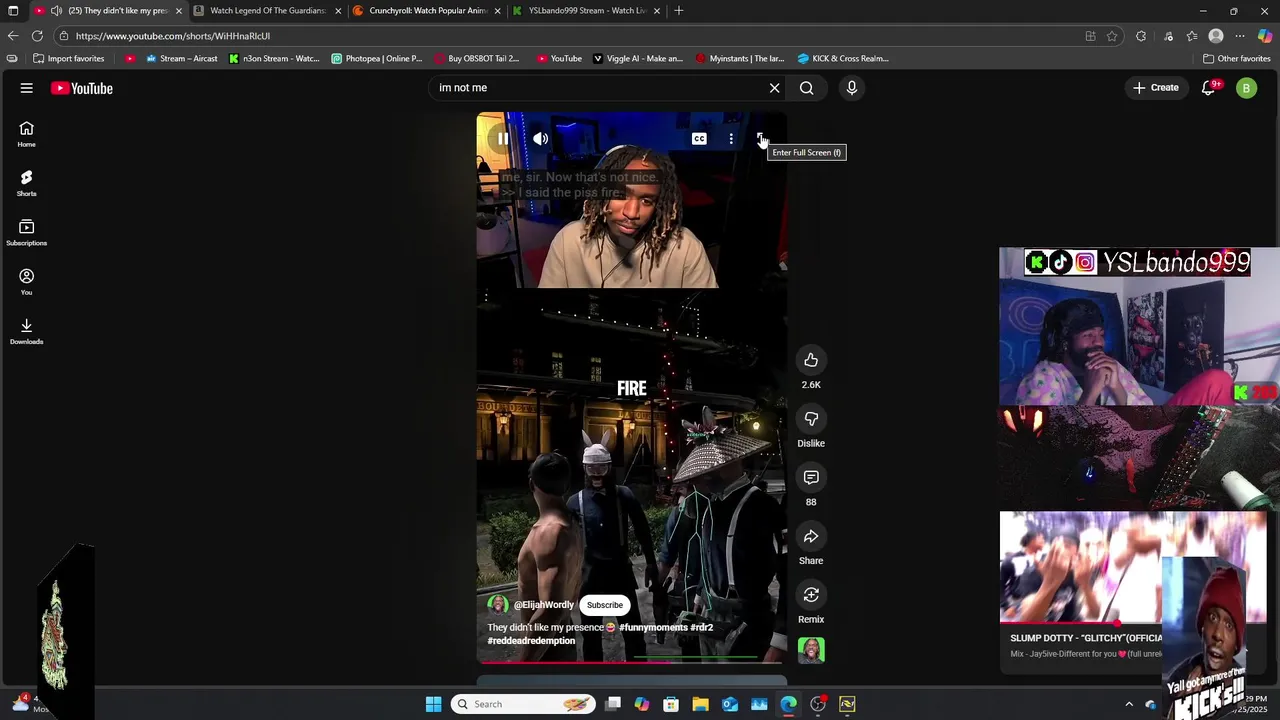Click the browser address bar URL

pyautogui.click(x=172, y=36)
